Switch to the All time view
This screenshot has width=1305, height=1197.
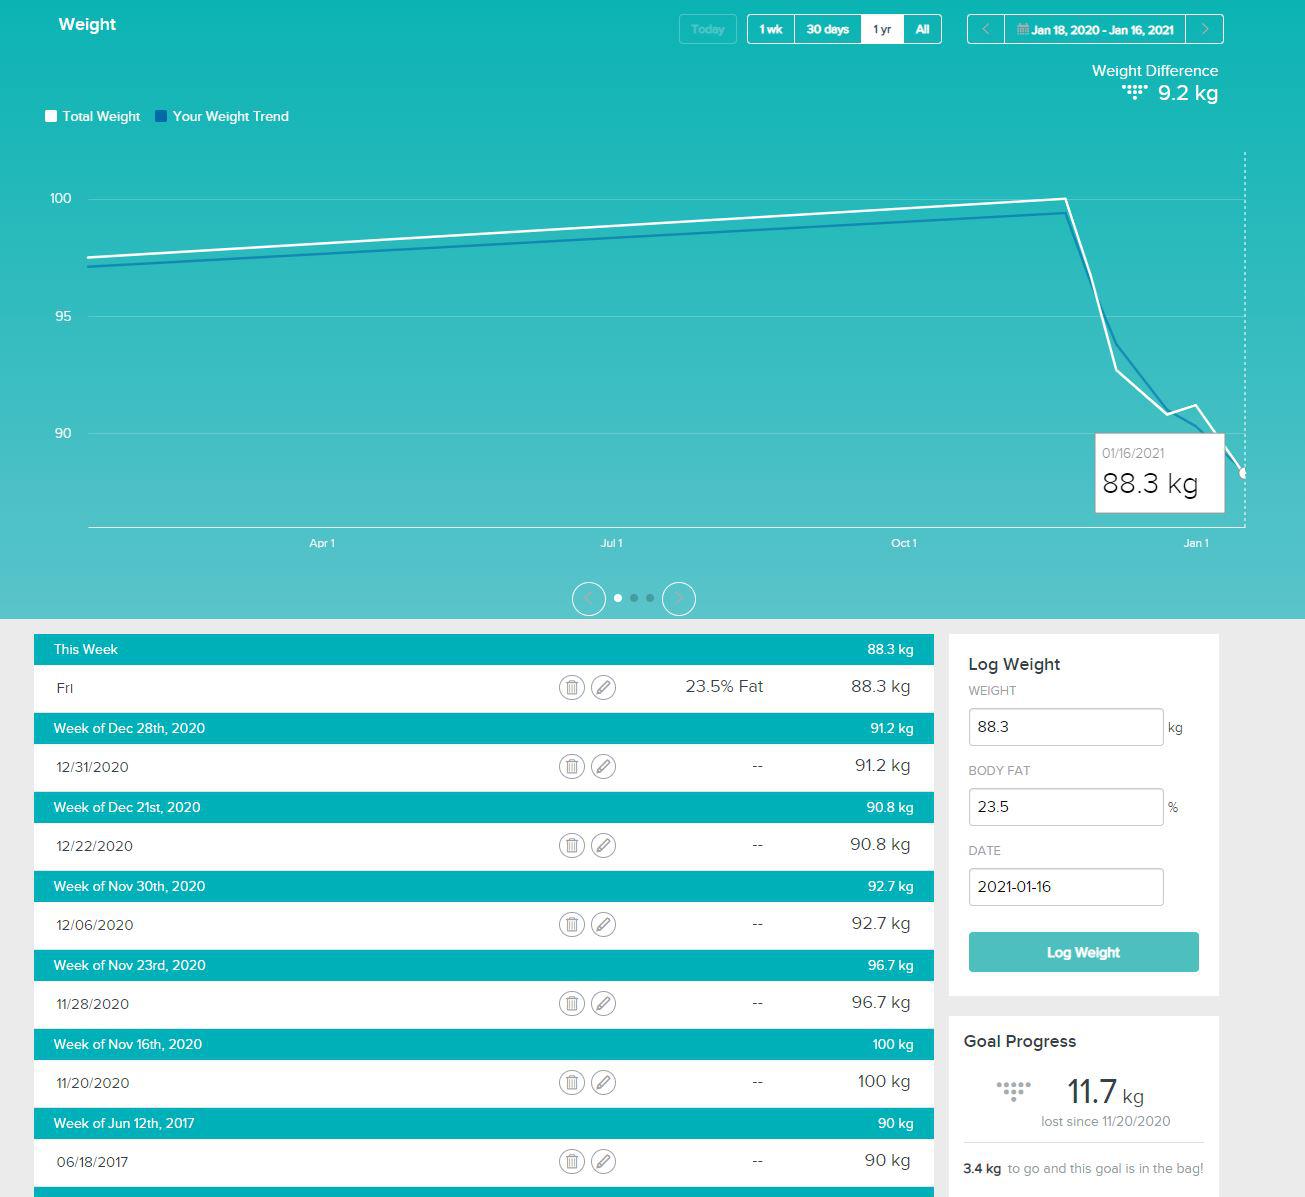click(x=921, y=29)
